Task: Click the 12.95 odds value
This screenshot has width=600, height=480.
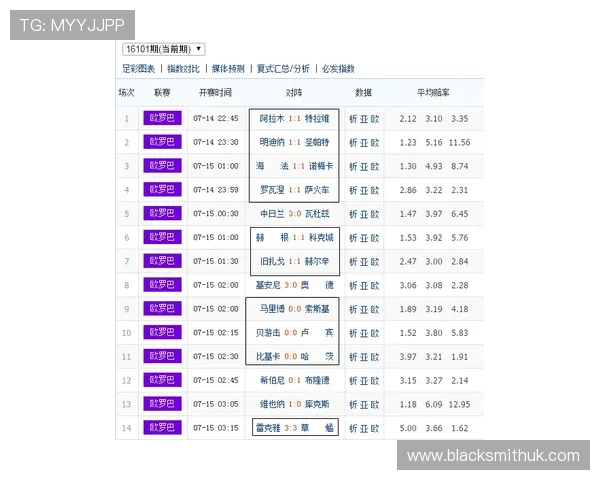Action: [459, 404]
